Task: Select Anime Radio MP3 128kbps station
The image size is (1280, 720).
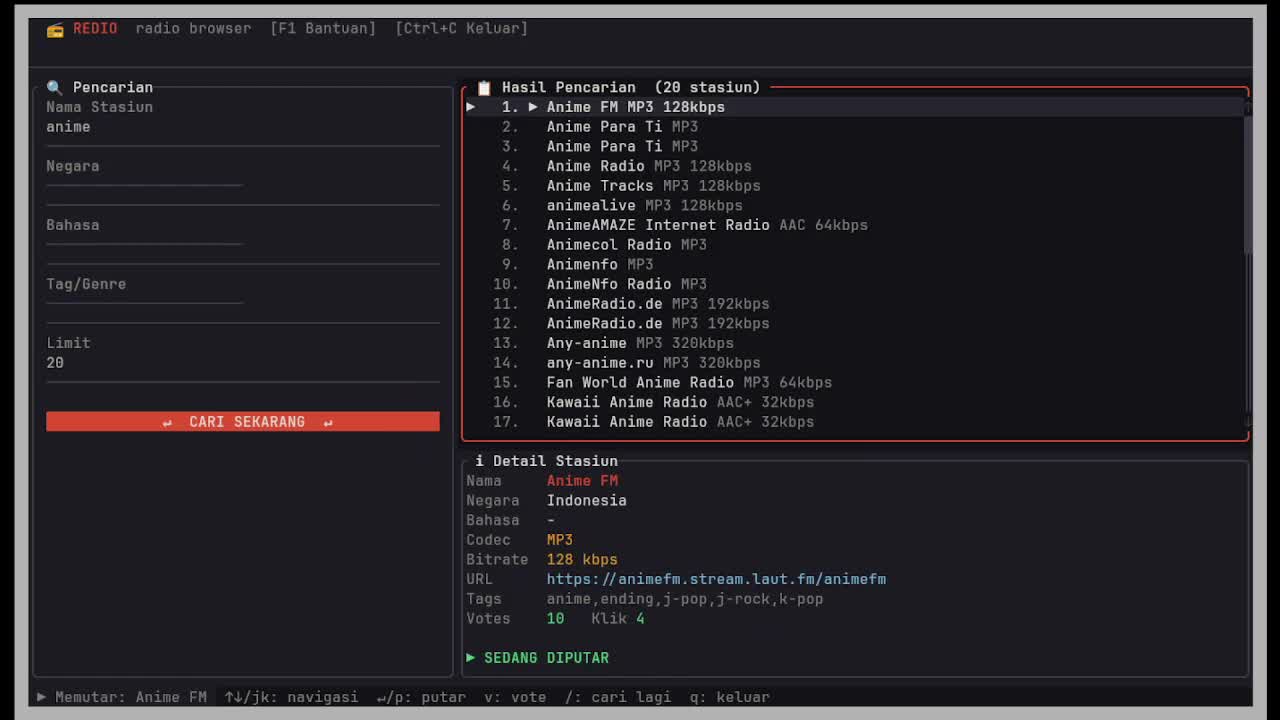Action: click(x=855, y=166)
